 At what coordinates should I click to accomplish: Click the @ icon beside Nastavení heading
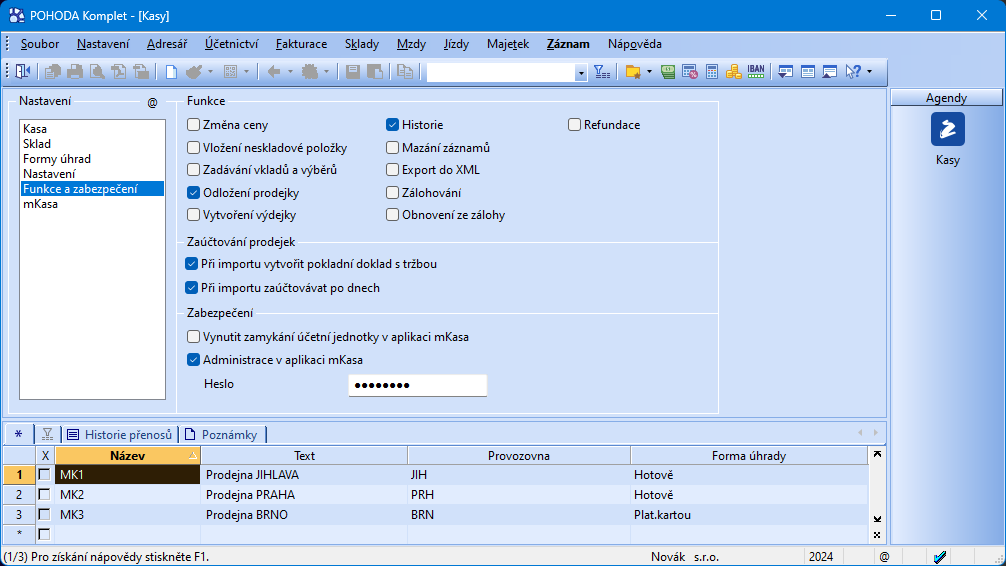click(x=152, y=103)
